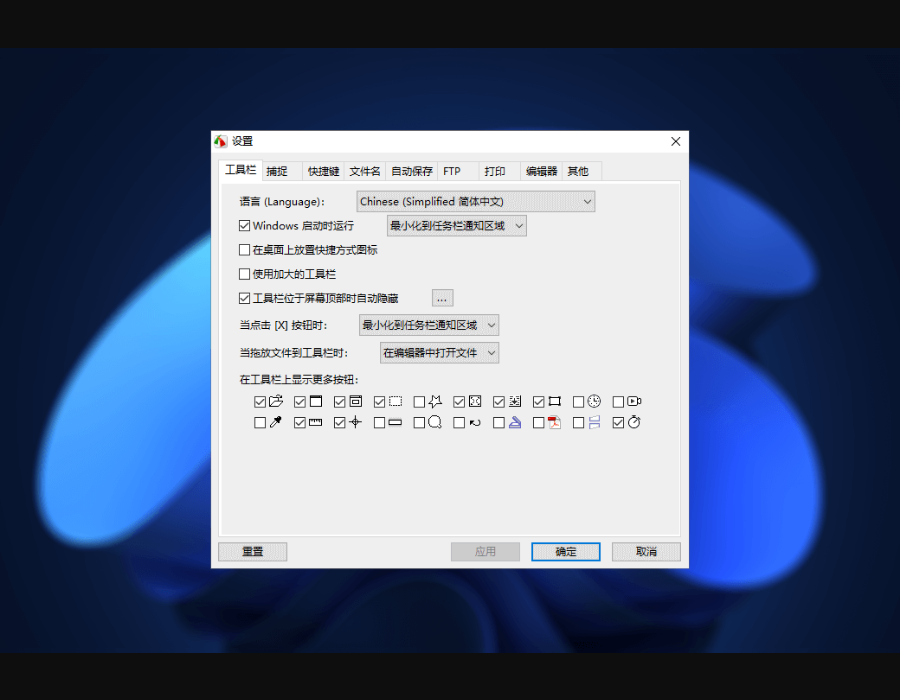Open auto-hide options via the … button
This screenshot has height=700, width=900.
[x=443, y=298]
